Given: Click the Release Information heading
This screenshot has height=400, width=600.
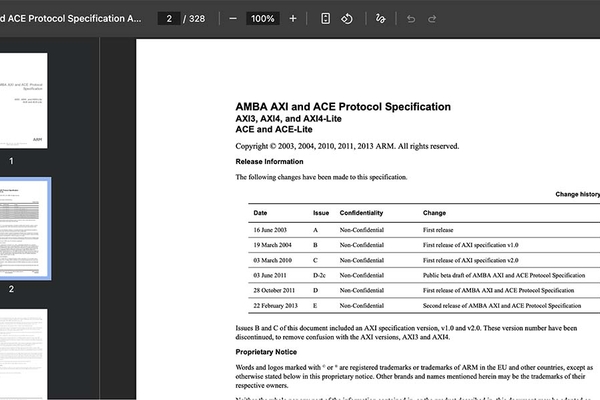Looking at the screenshot, I should tap(269, 161).
